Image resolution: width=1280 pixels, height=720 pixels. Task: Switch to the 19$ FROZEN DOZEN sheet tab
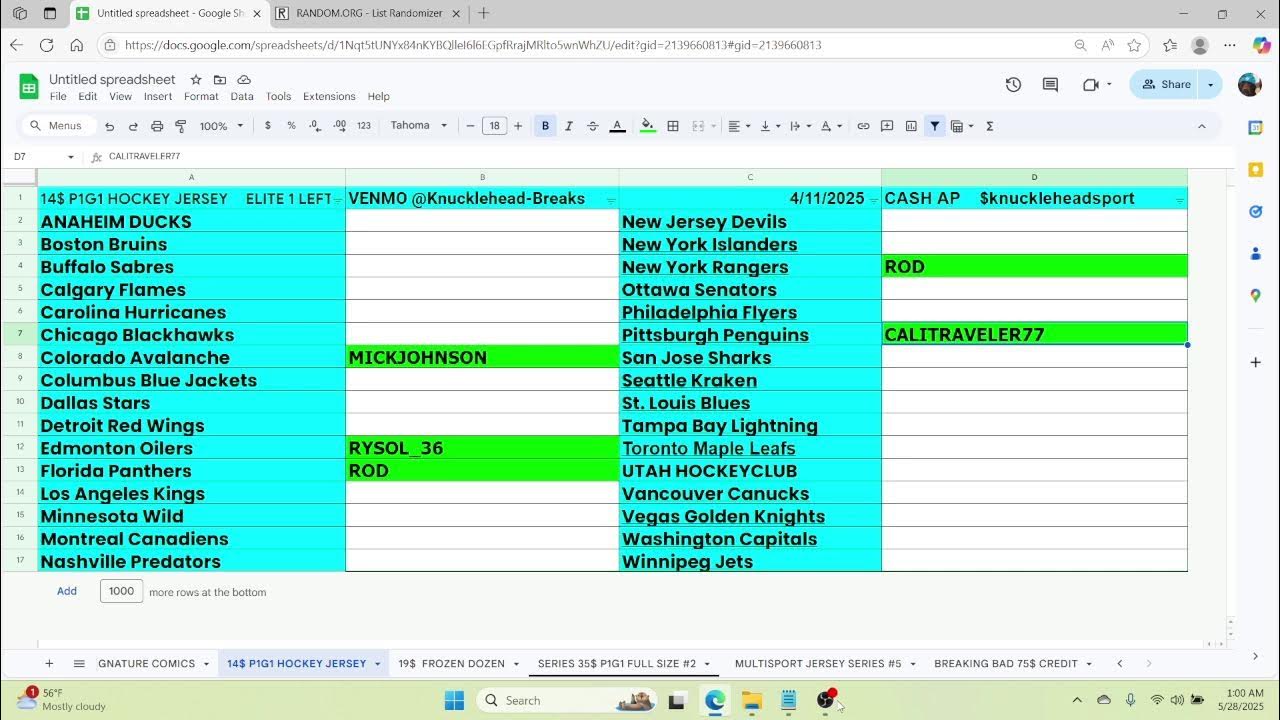point(451,664)
